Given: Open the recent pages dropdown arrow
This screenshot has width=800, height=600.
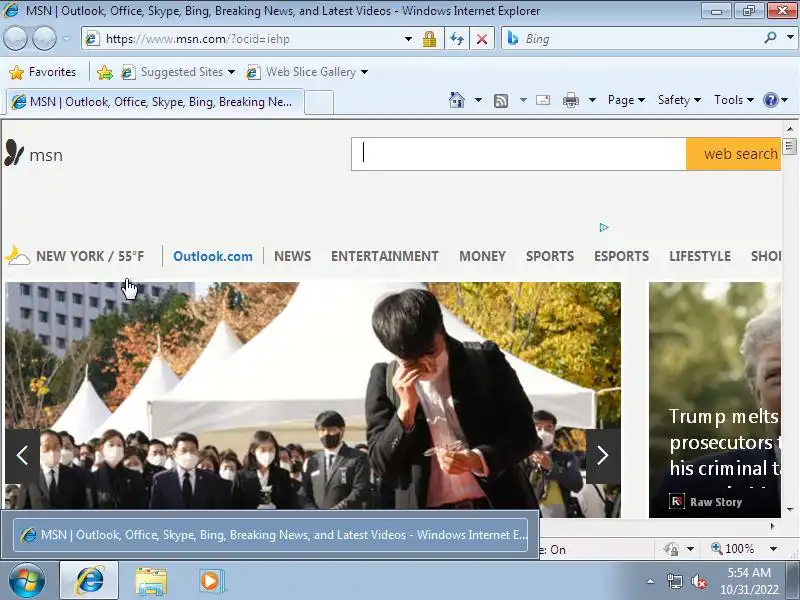Looking at the screenshot, I should (66, 38).
